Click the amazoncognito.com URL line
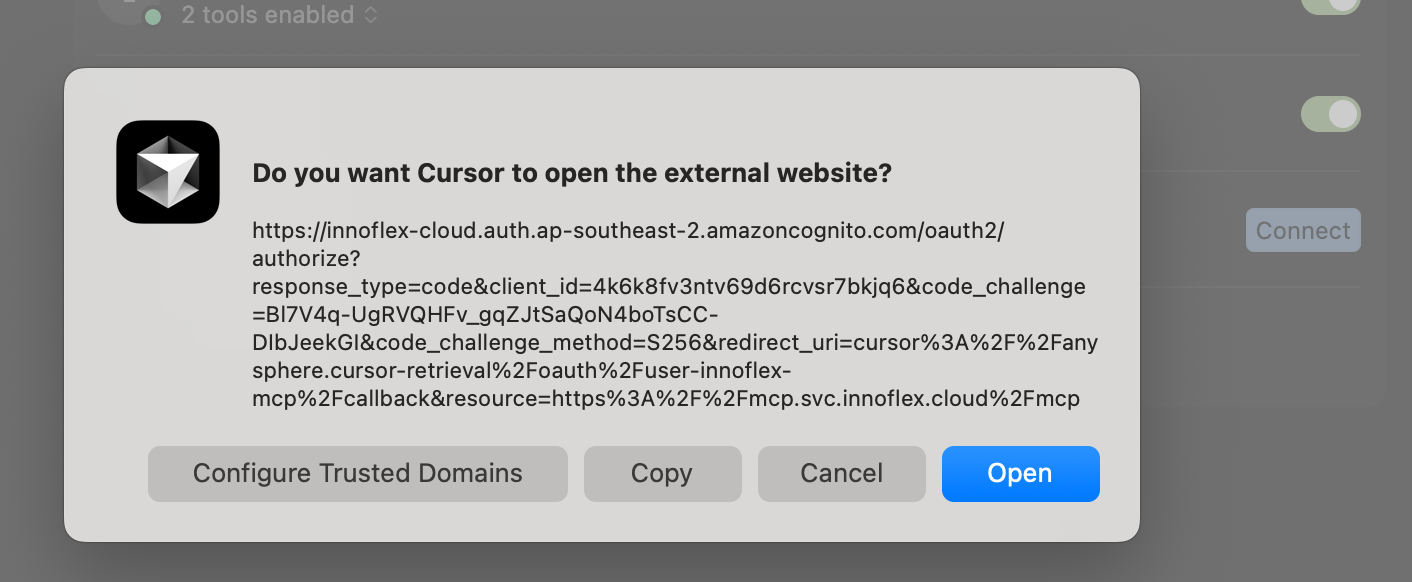The width and height of the screenshot is (1412, 582). point(628,231)
